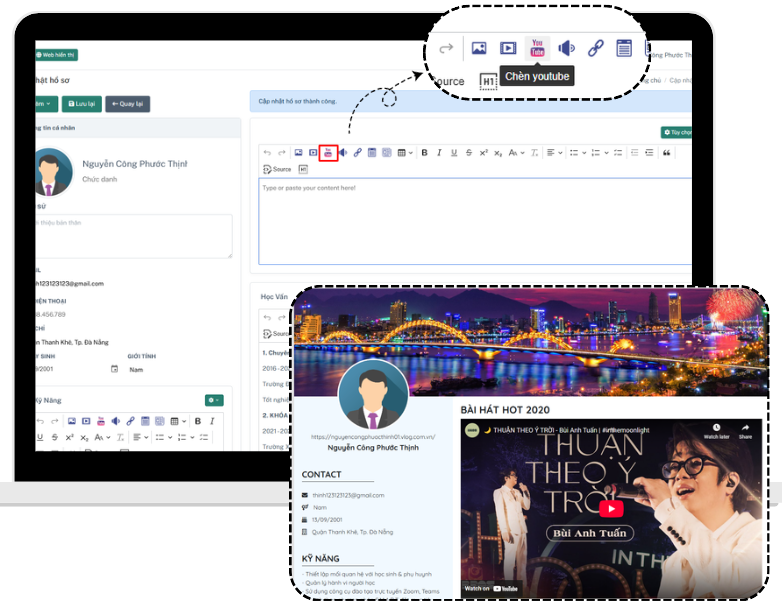The width and height of the screenshot is (782, 612).
Task: Open the text alignment dropdown in main editor toolbar
Action: [555, 153]
